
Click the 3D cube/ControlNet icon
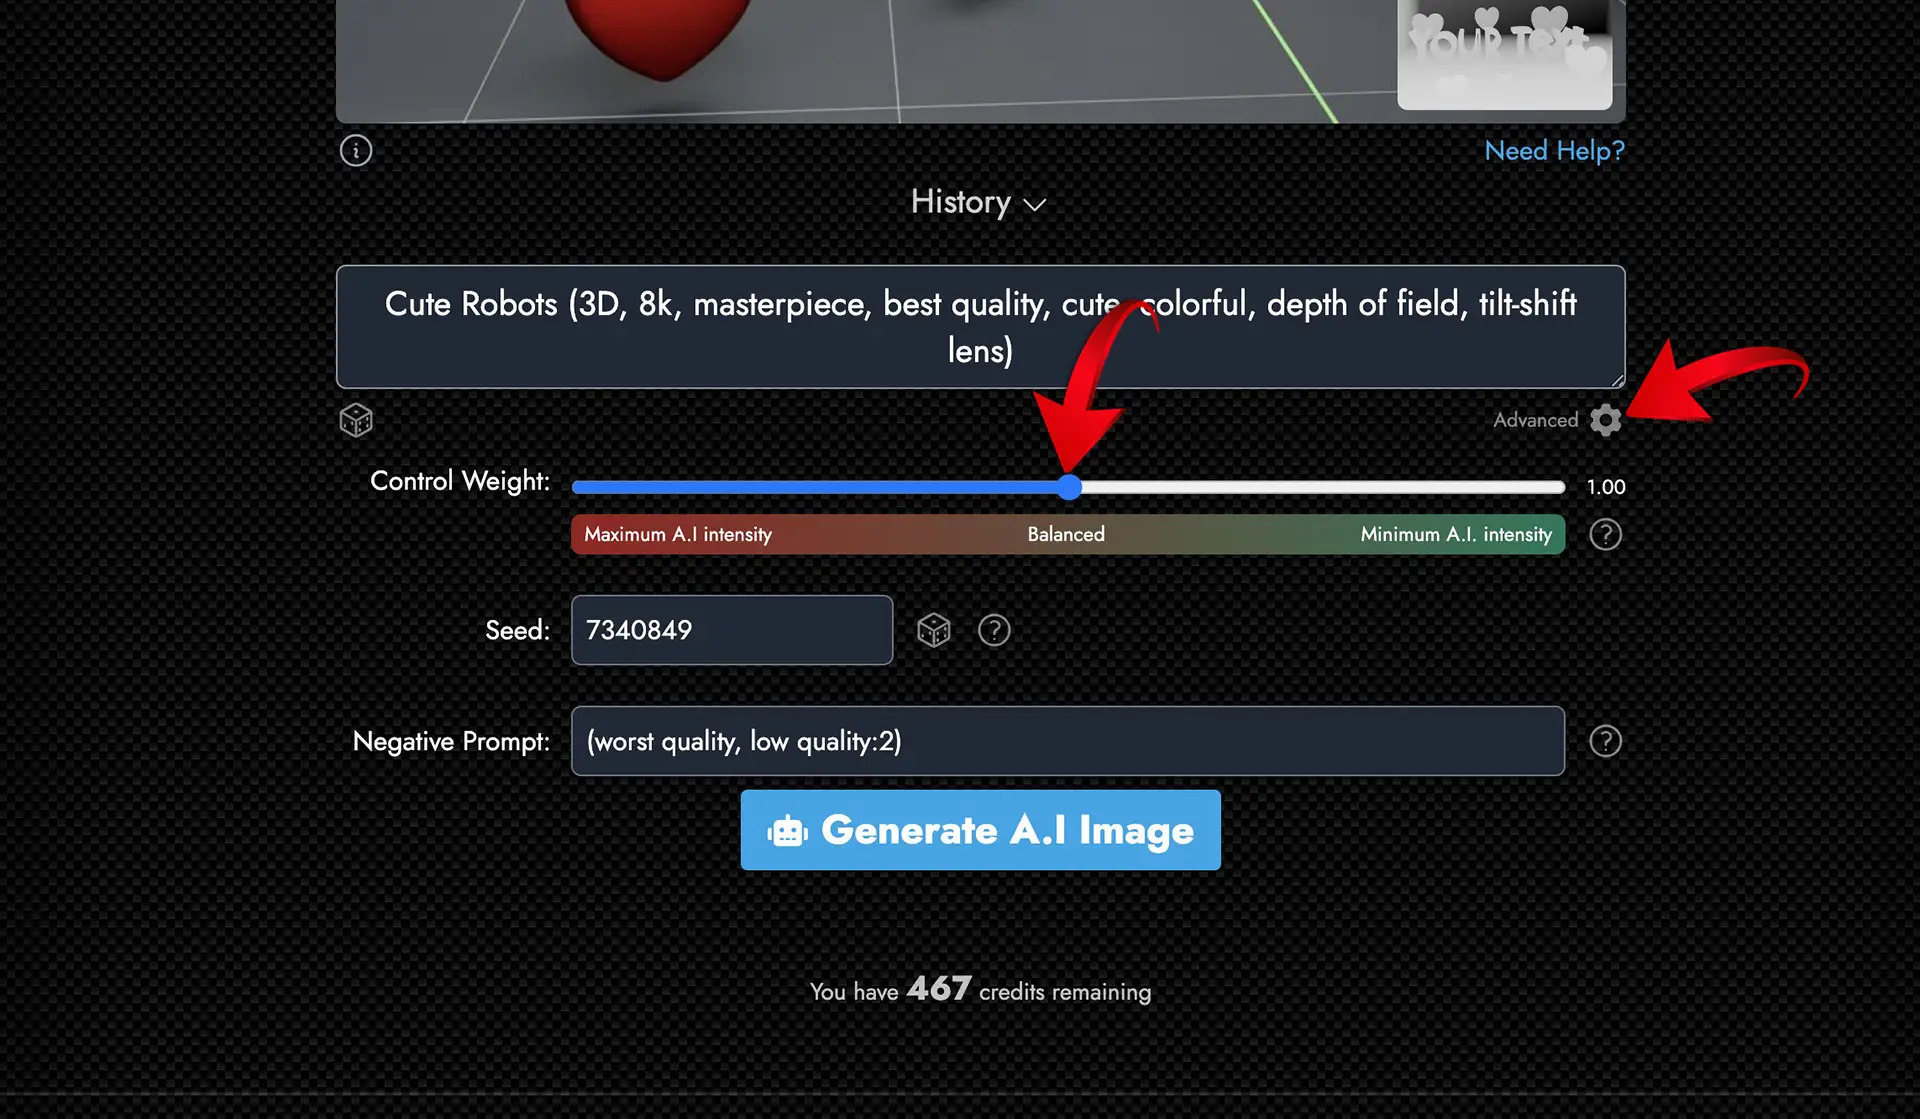tap(356, 421)
